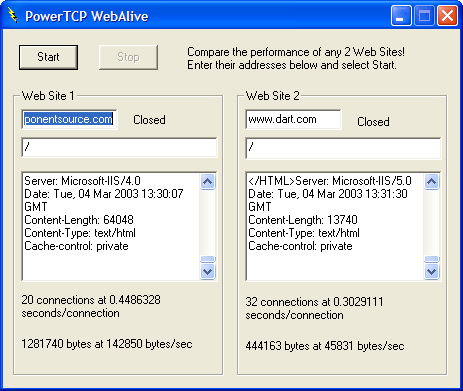Click 'Compare the performance of any 2 Web Sites!' text
This screenshot has width=463, height=391.
(x=296, y=52)
